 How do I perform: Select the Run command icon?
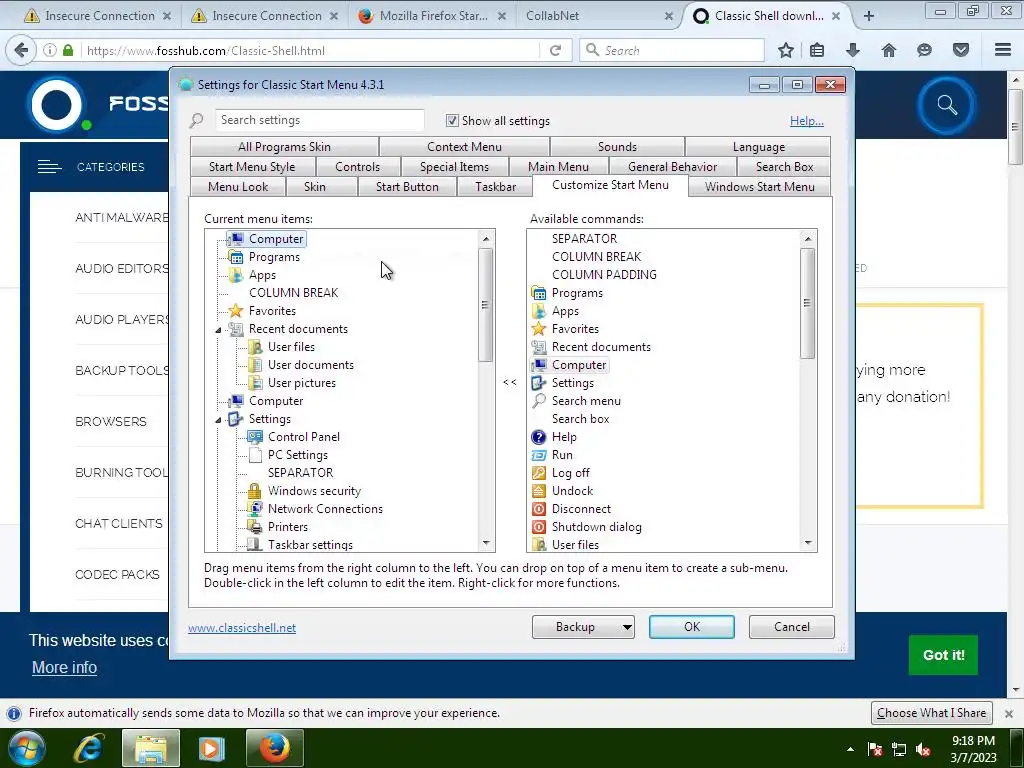click(539, 455)
